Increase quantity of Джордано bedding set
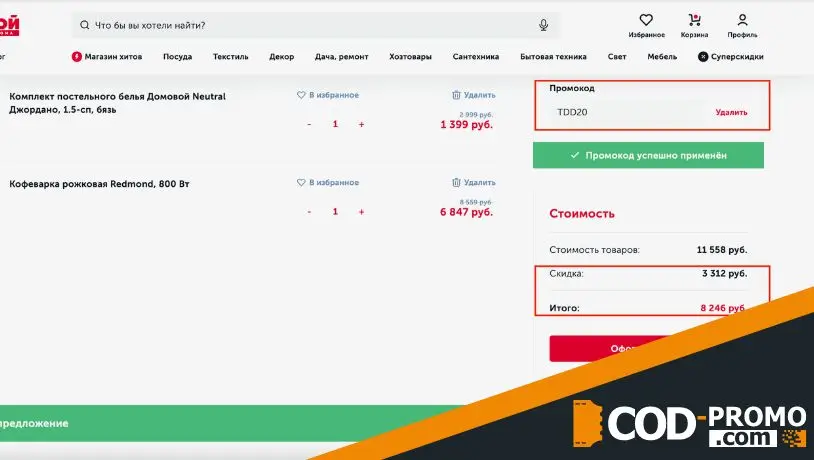The image size is (814, 460). (x=361, y=125)
